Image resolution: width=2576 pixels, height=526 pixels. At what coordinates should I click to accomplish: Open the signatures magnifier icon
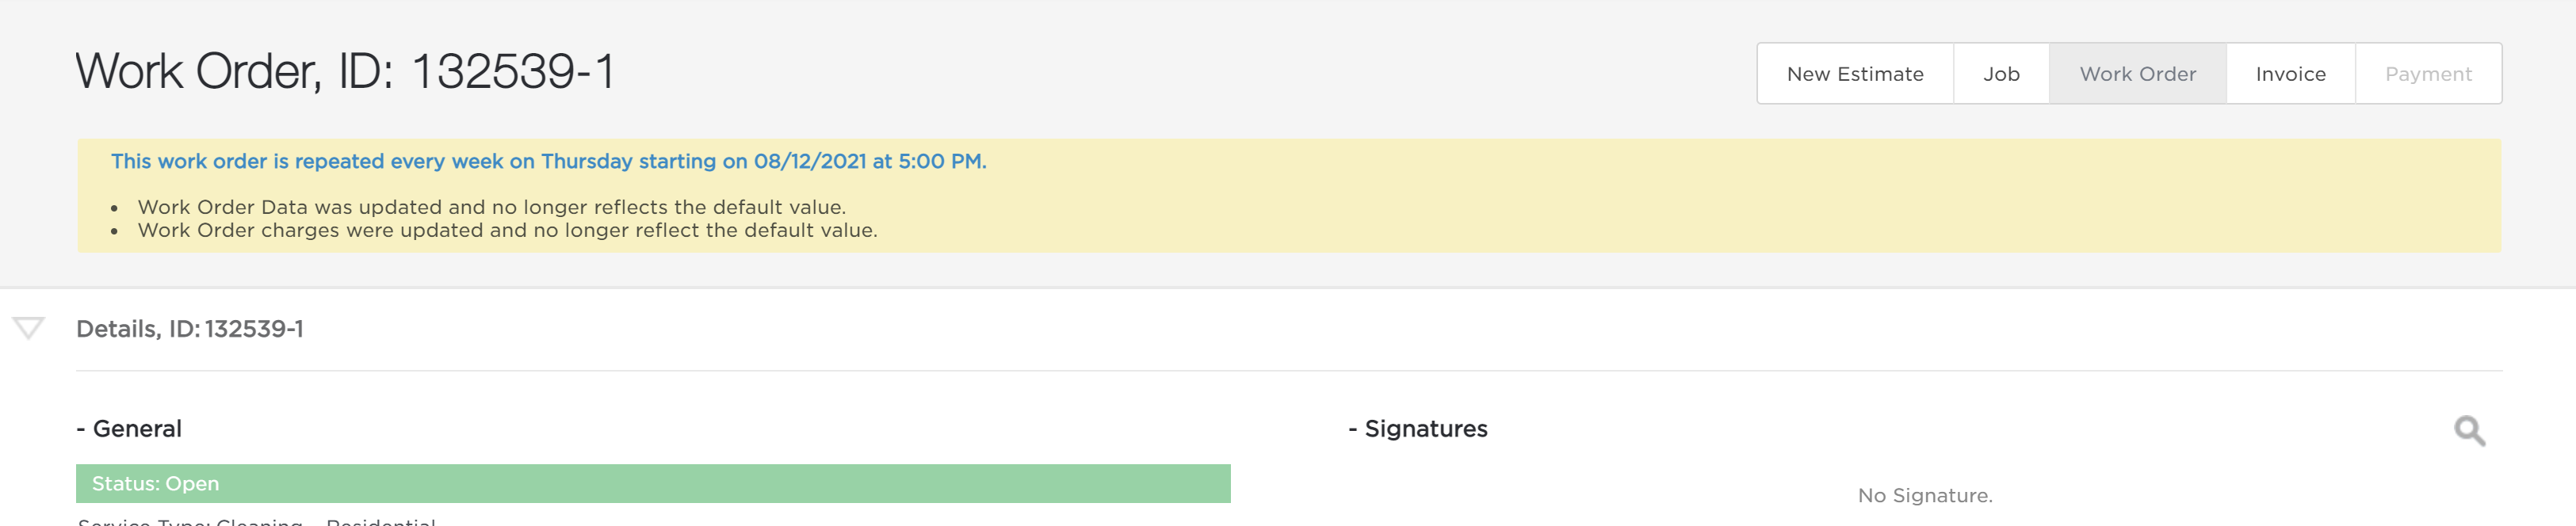[2469, 431]
